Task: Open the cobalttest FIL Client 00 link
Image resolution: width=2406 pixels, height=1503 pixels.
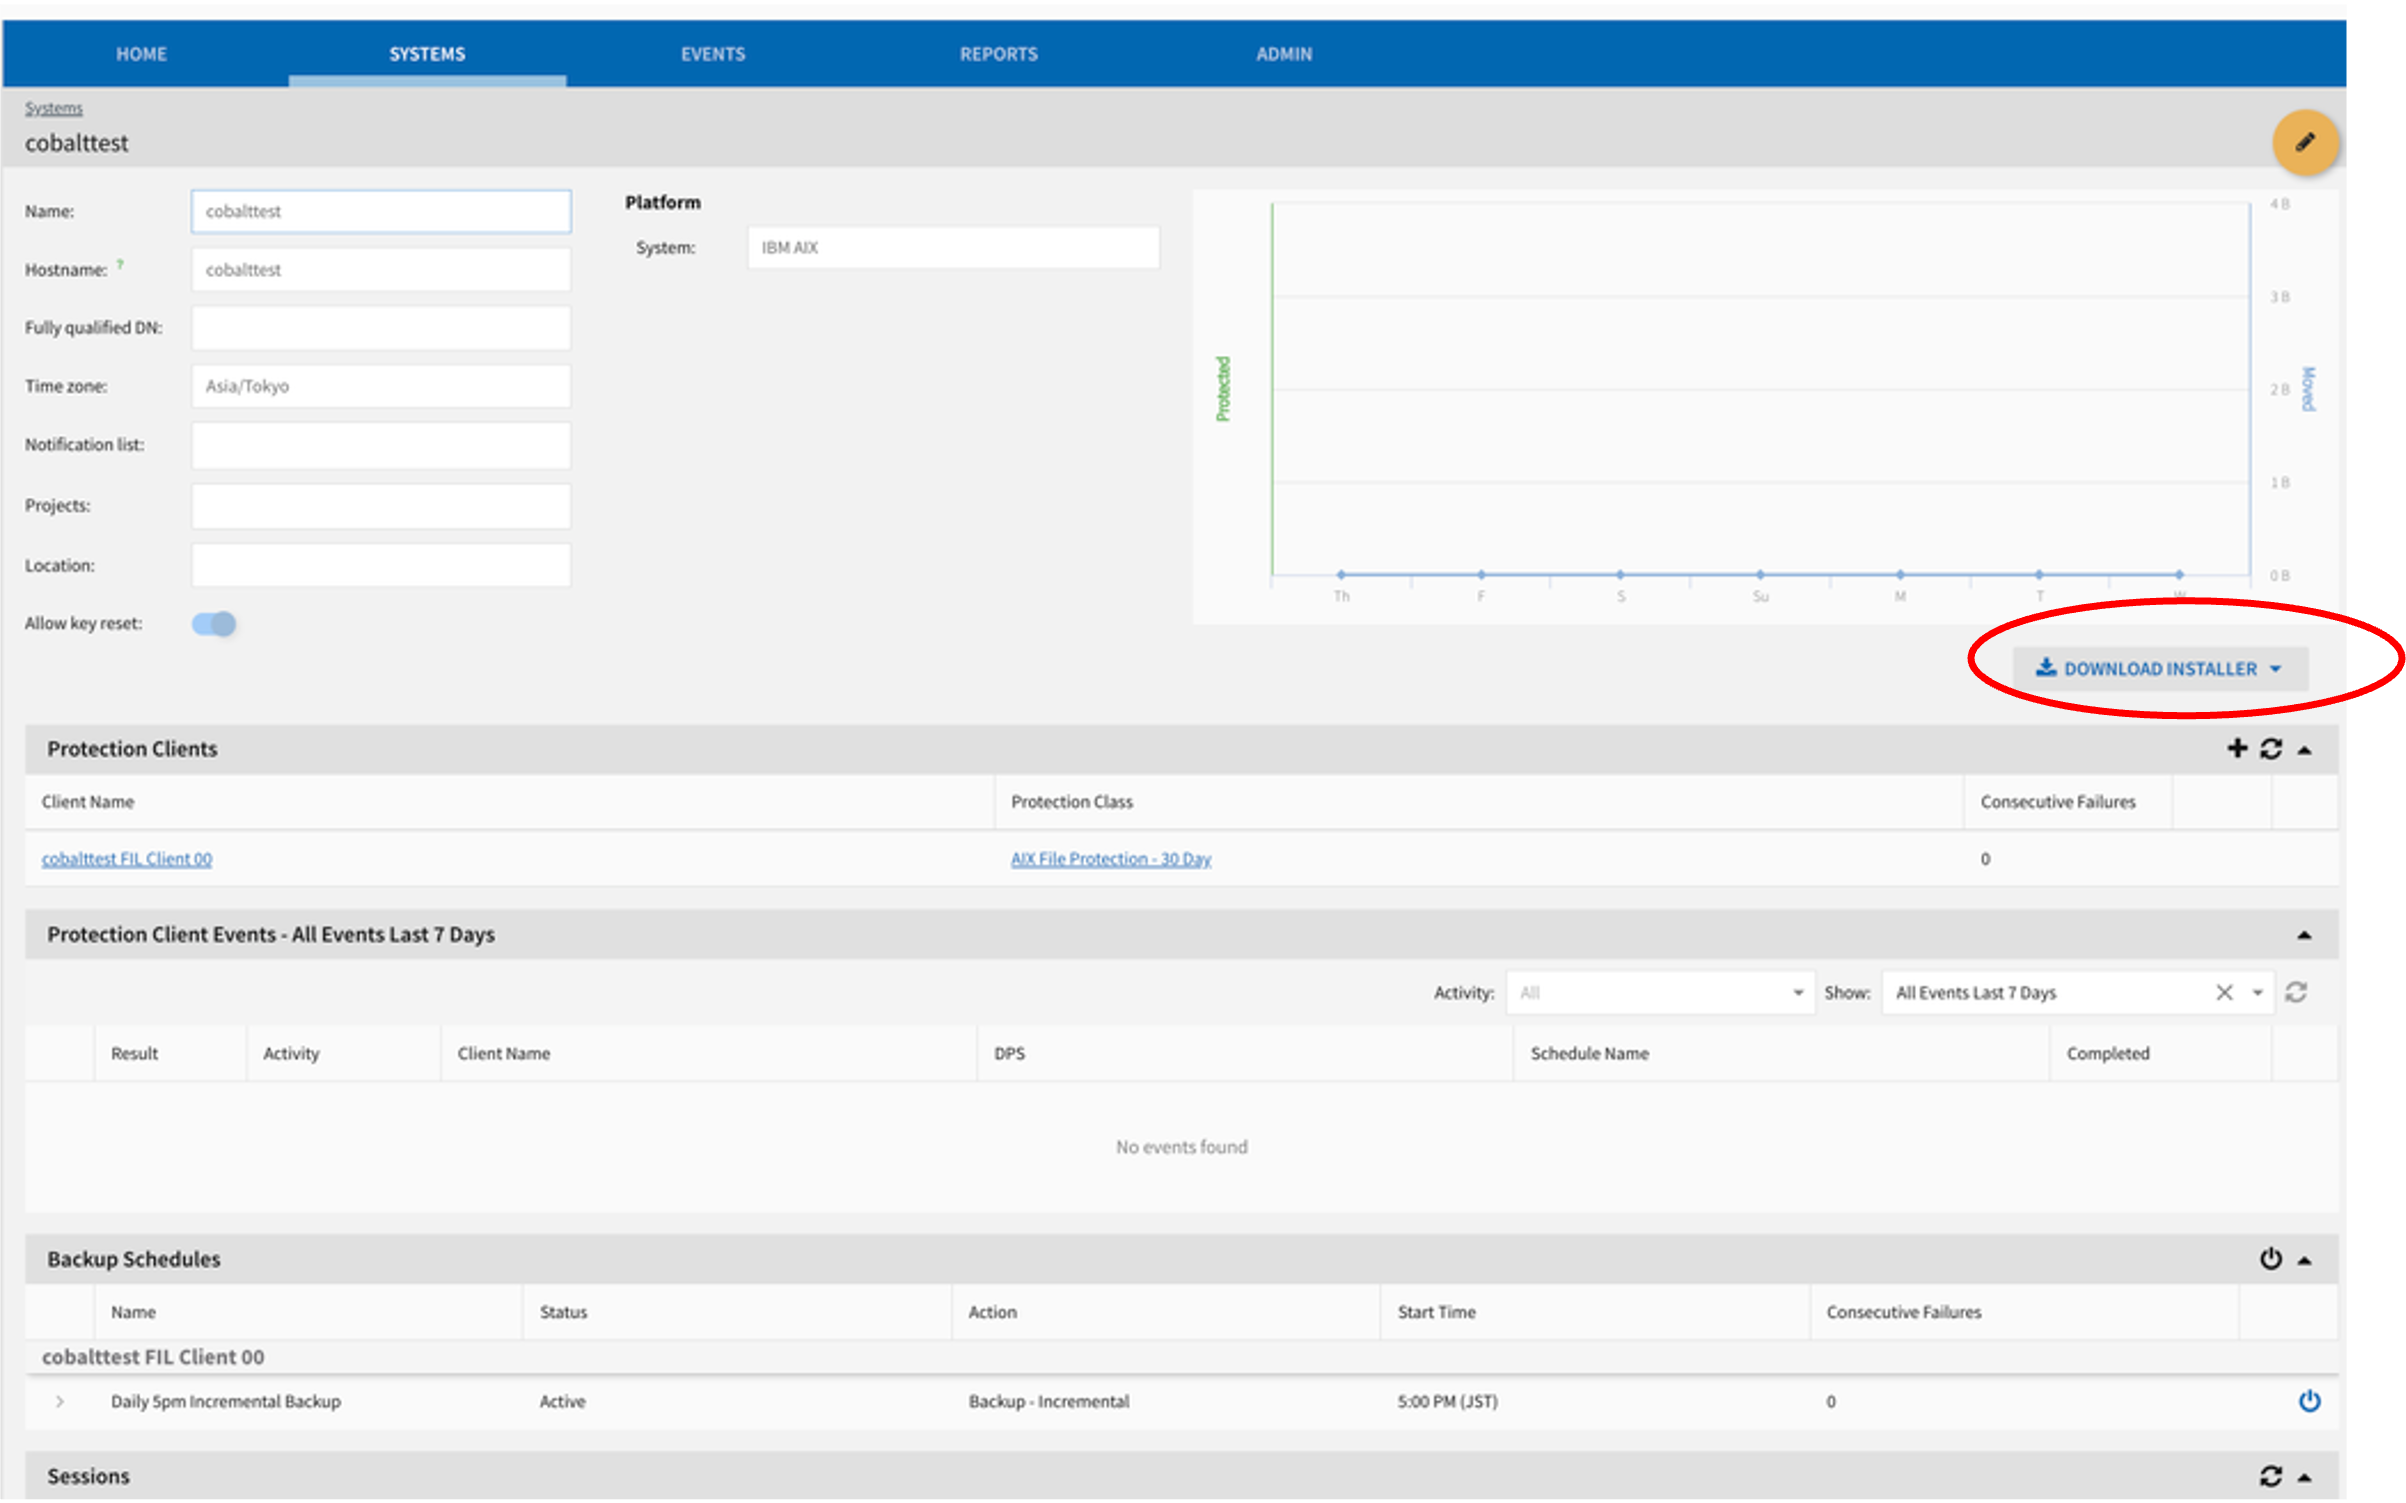Action: coord(127,858)
